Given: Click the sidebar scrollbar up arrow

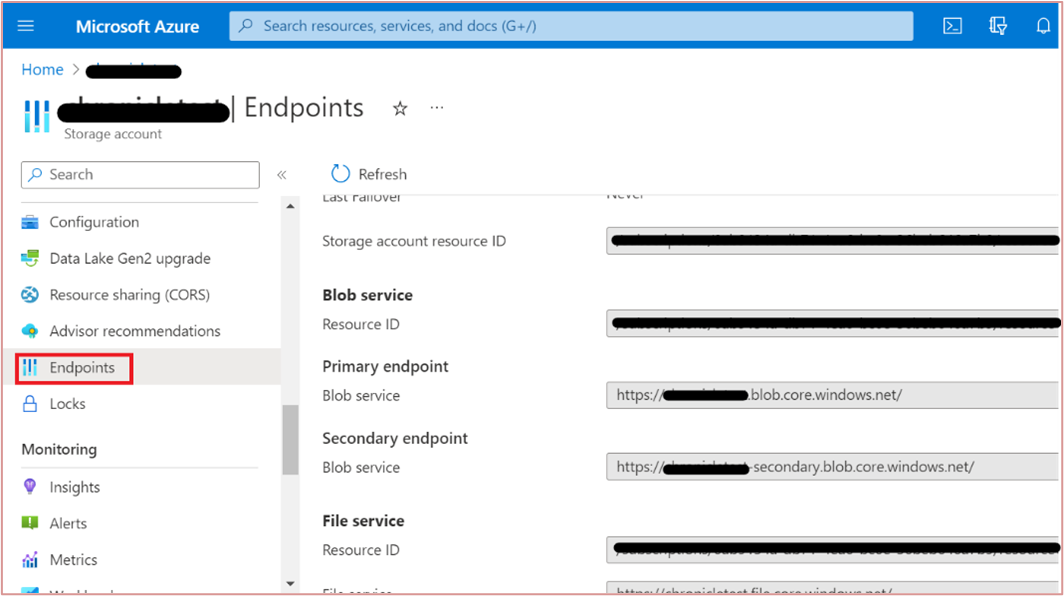Looking at the screenshot, I should [x=290, y=206].
